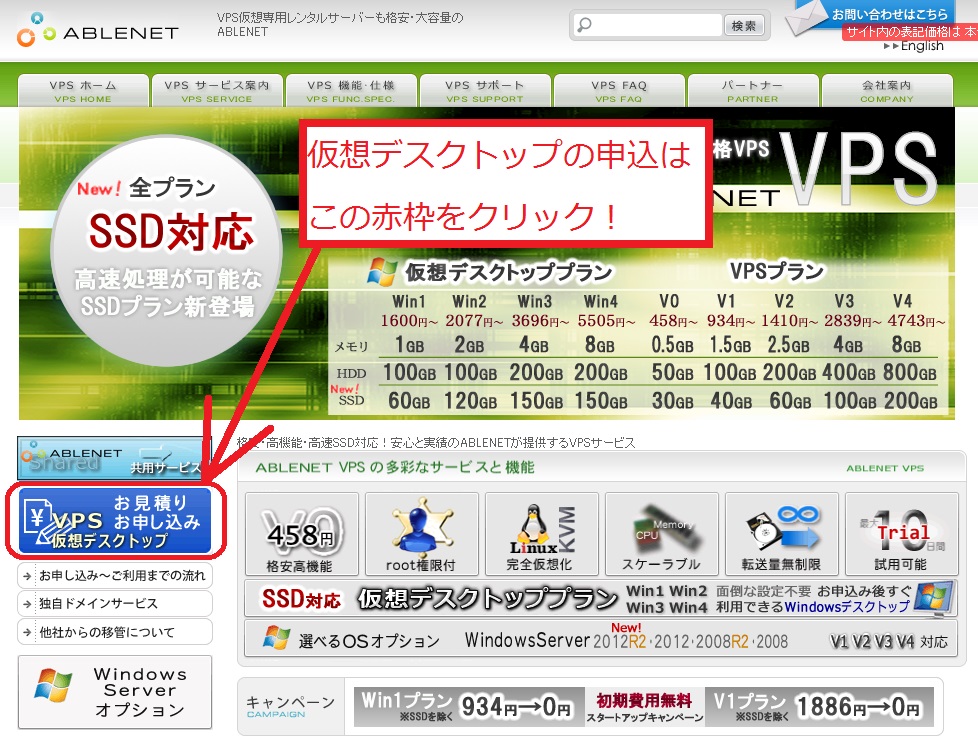Click the Windows flag by 仮想デスクトッププラン

(382, 272)
